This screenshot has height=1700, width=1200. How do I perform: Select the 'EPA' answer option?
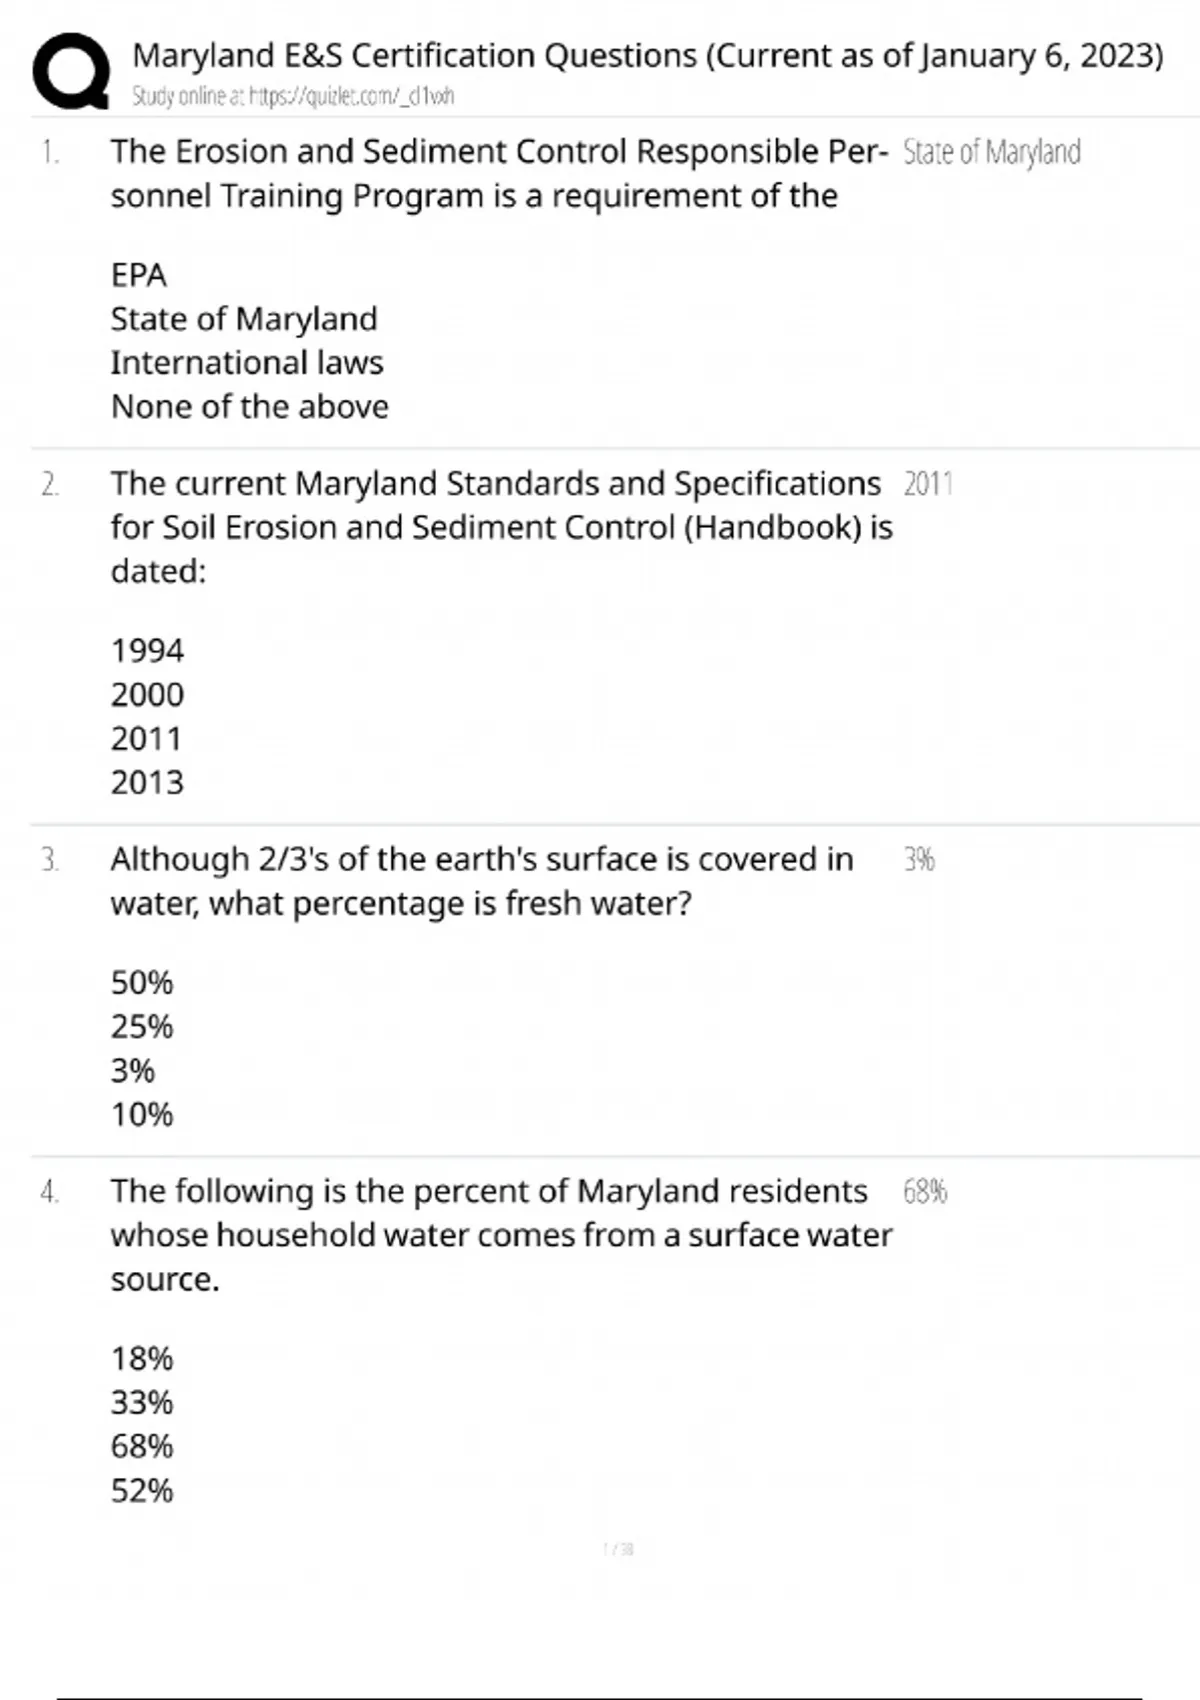coord(138,275)
